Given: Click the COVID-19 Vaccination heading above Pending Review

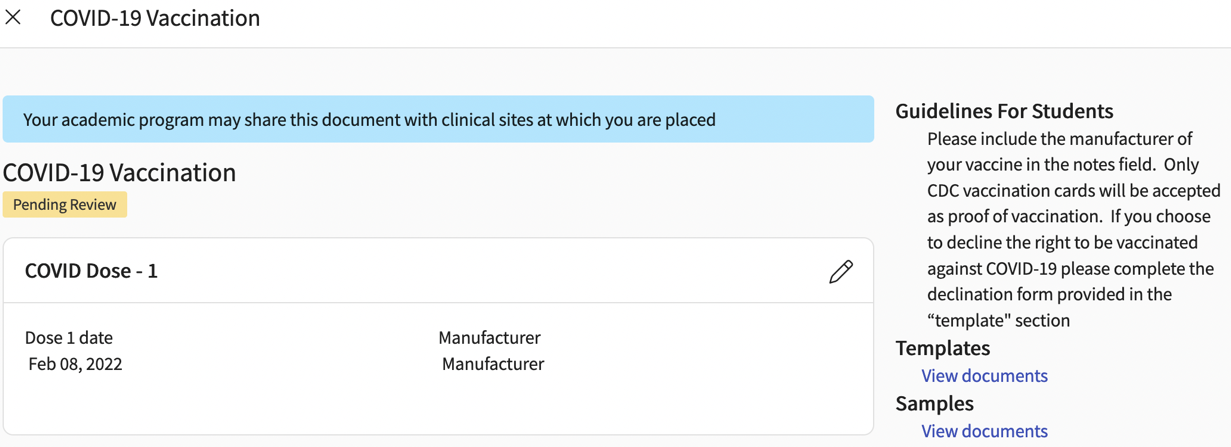Looking at the screenshot, I should tap(119, 172).
